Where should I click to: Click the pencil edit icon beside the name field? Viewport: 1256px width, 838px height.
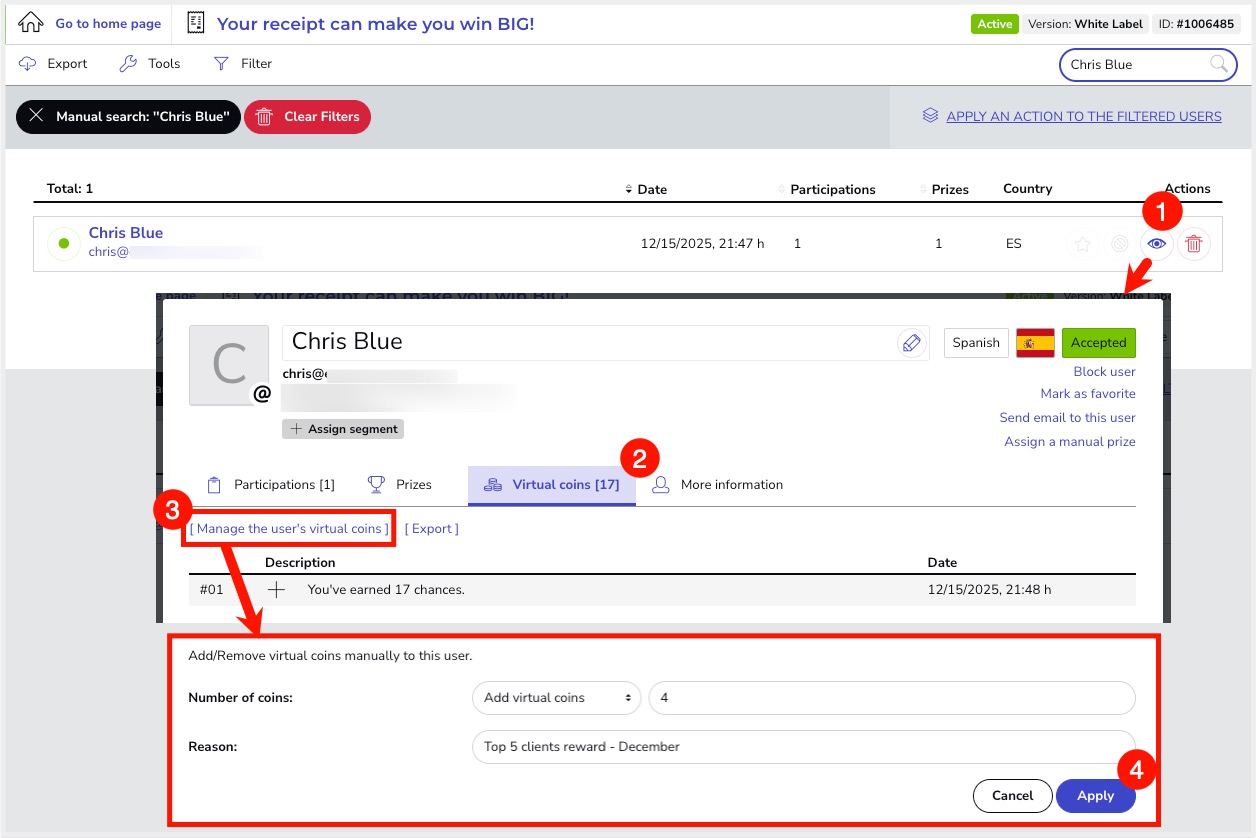pos(911,343)
